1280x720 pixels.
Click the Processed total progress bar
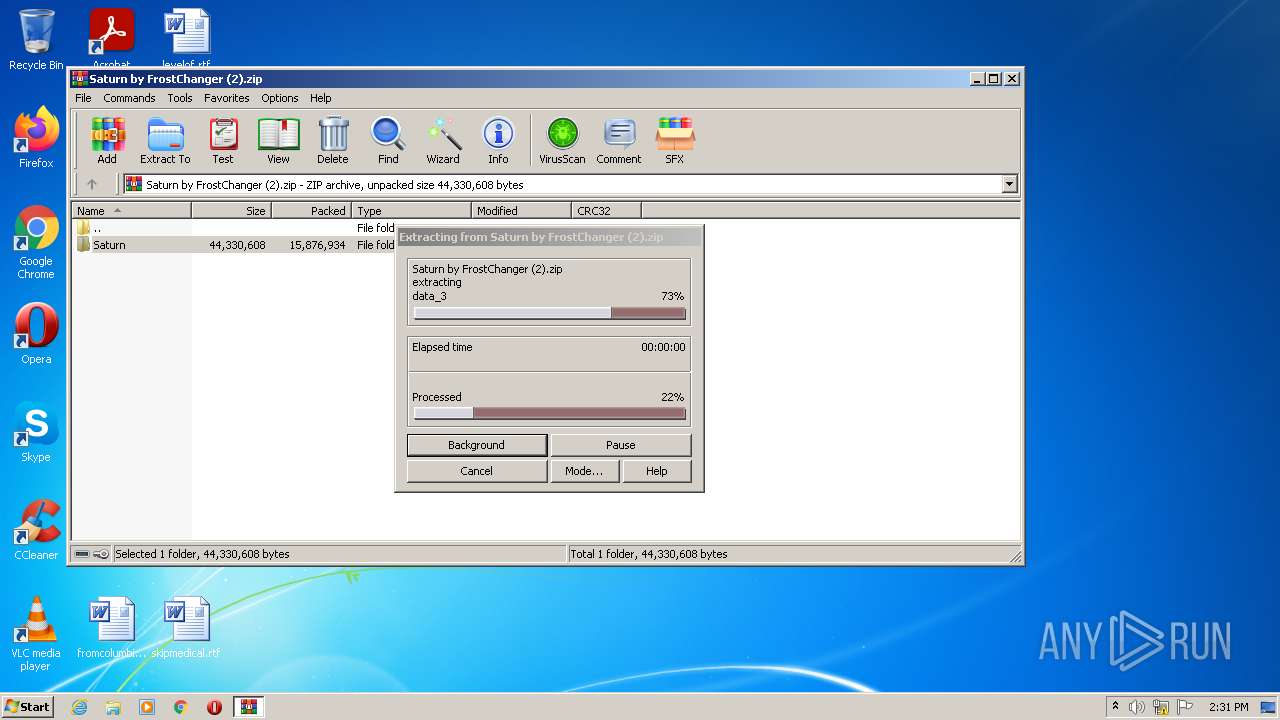[550, 413]
